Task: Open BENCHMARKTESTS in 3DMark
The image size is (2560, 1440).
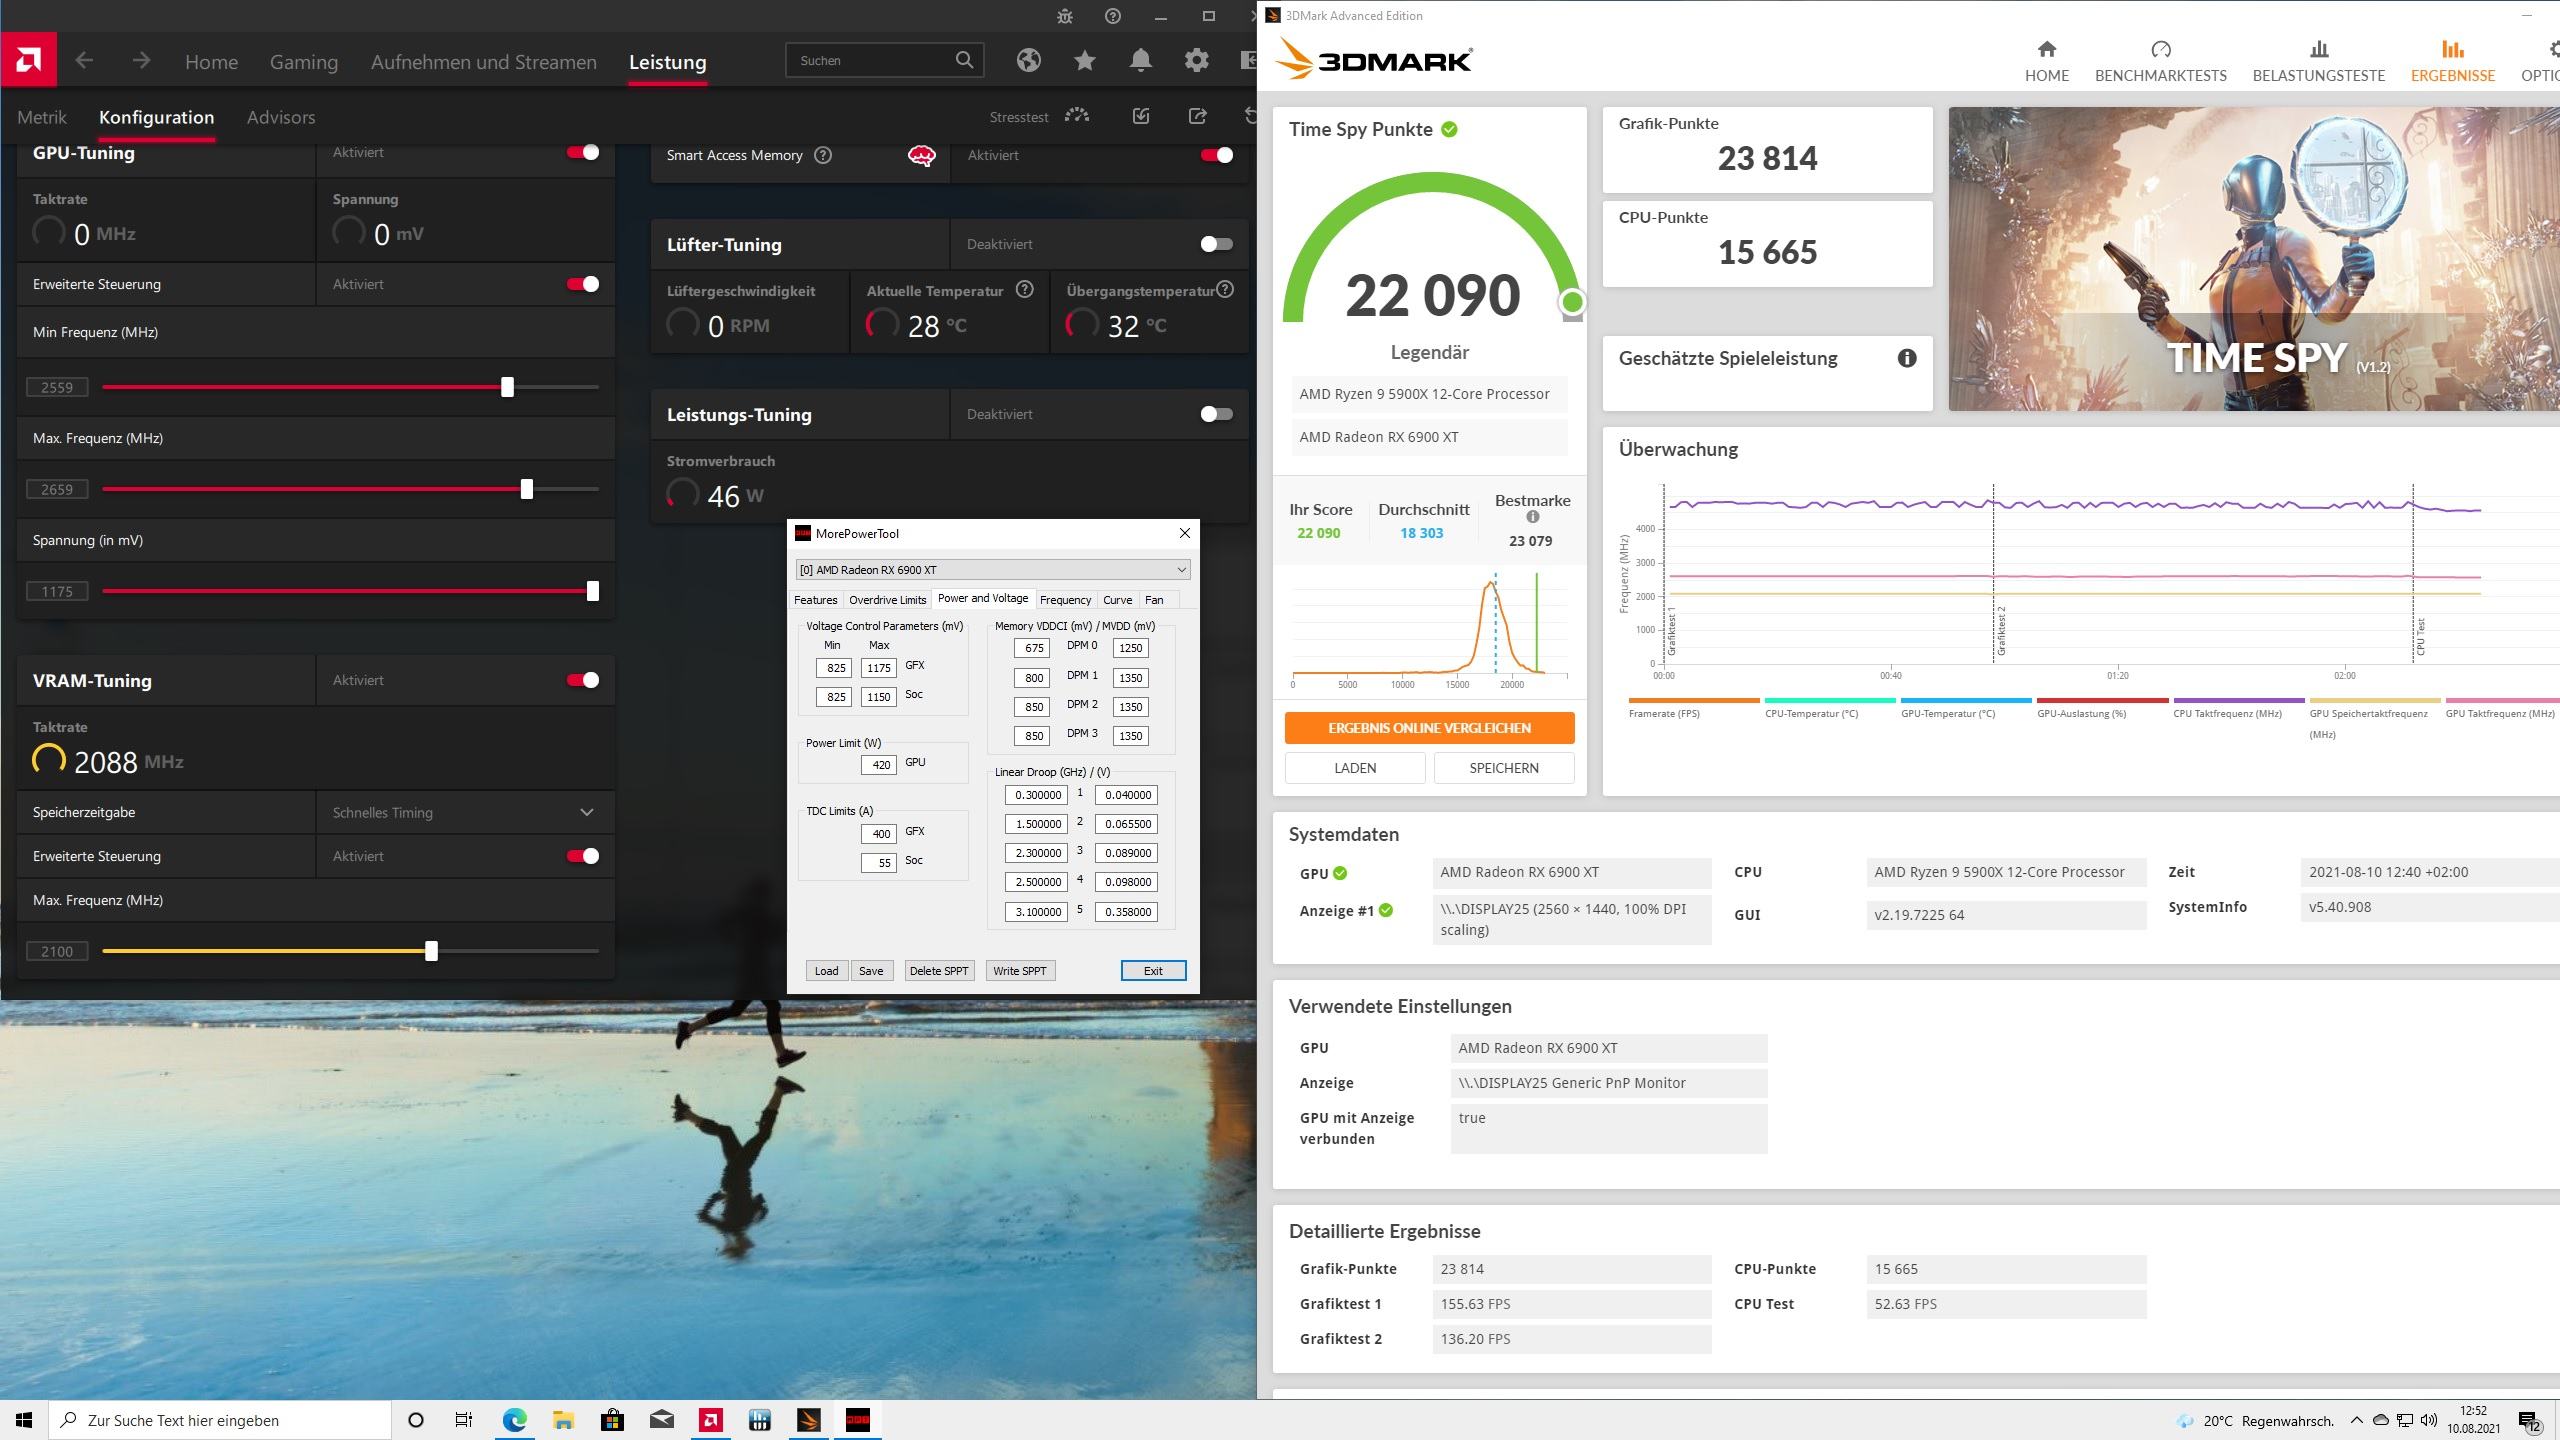Action: coord(2161,60)
